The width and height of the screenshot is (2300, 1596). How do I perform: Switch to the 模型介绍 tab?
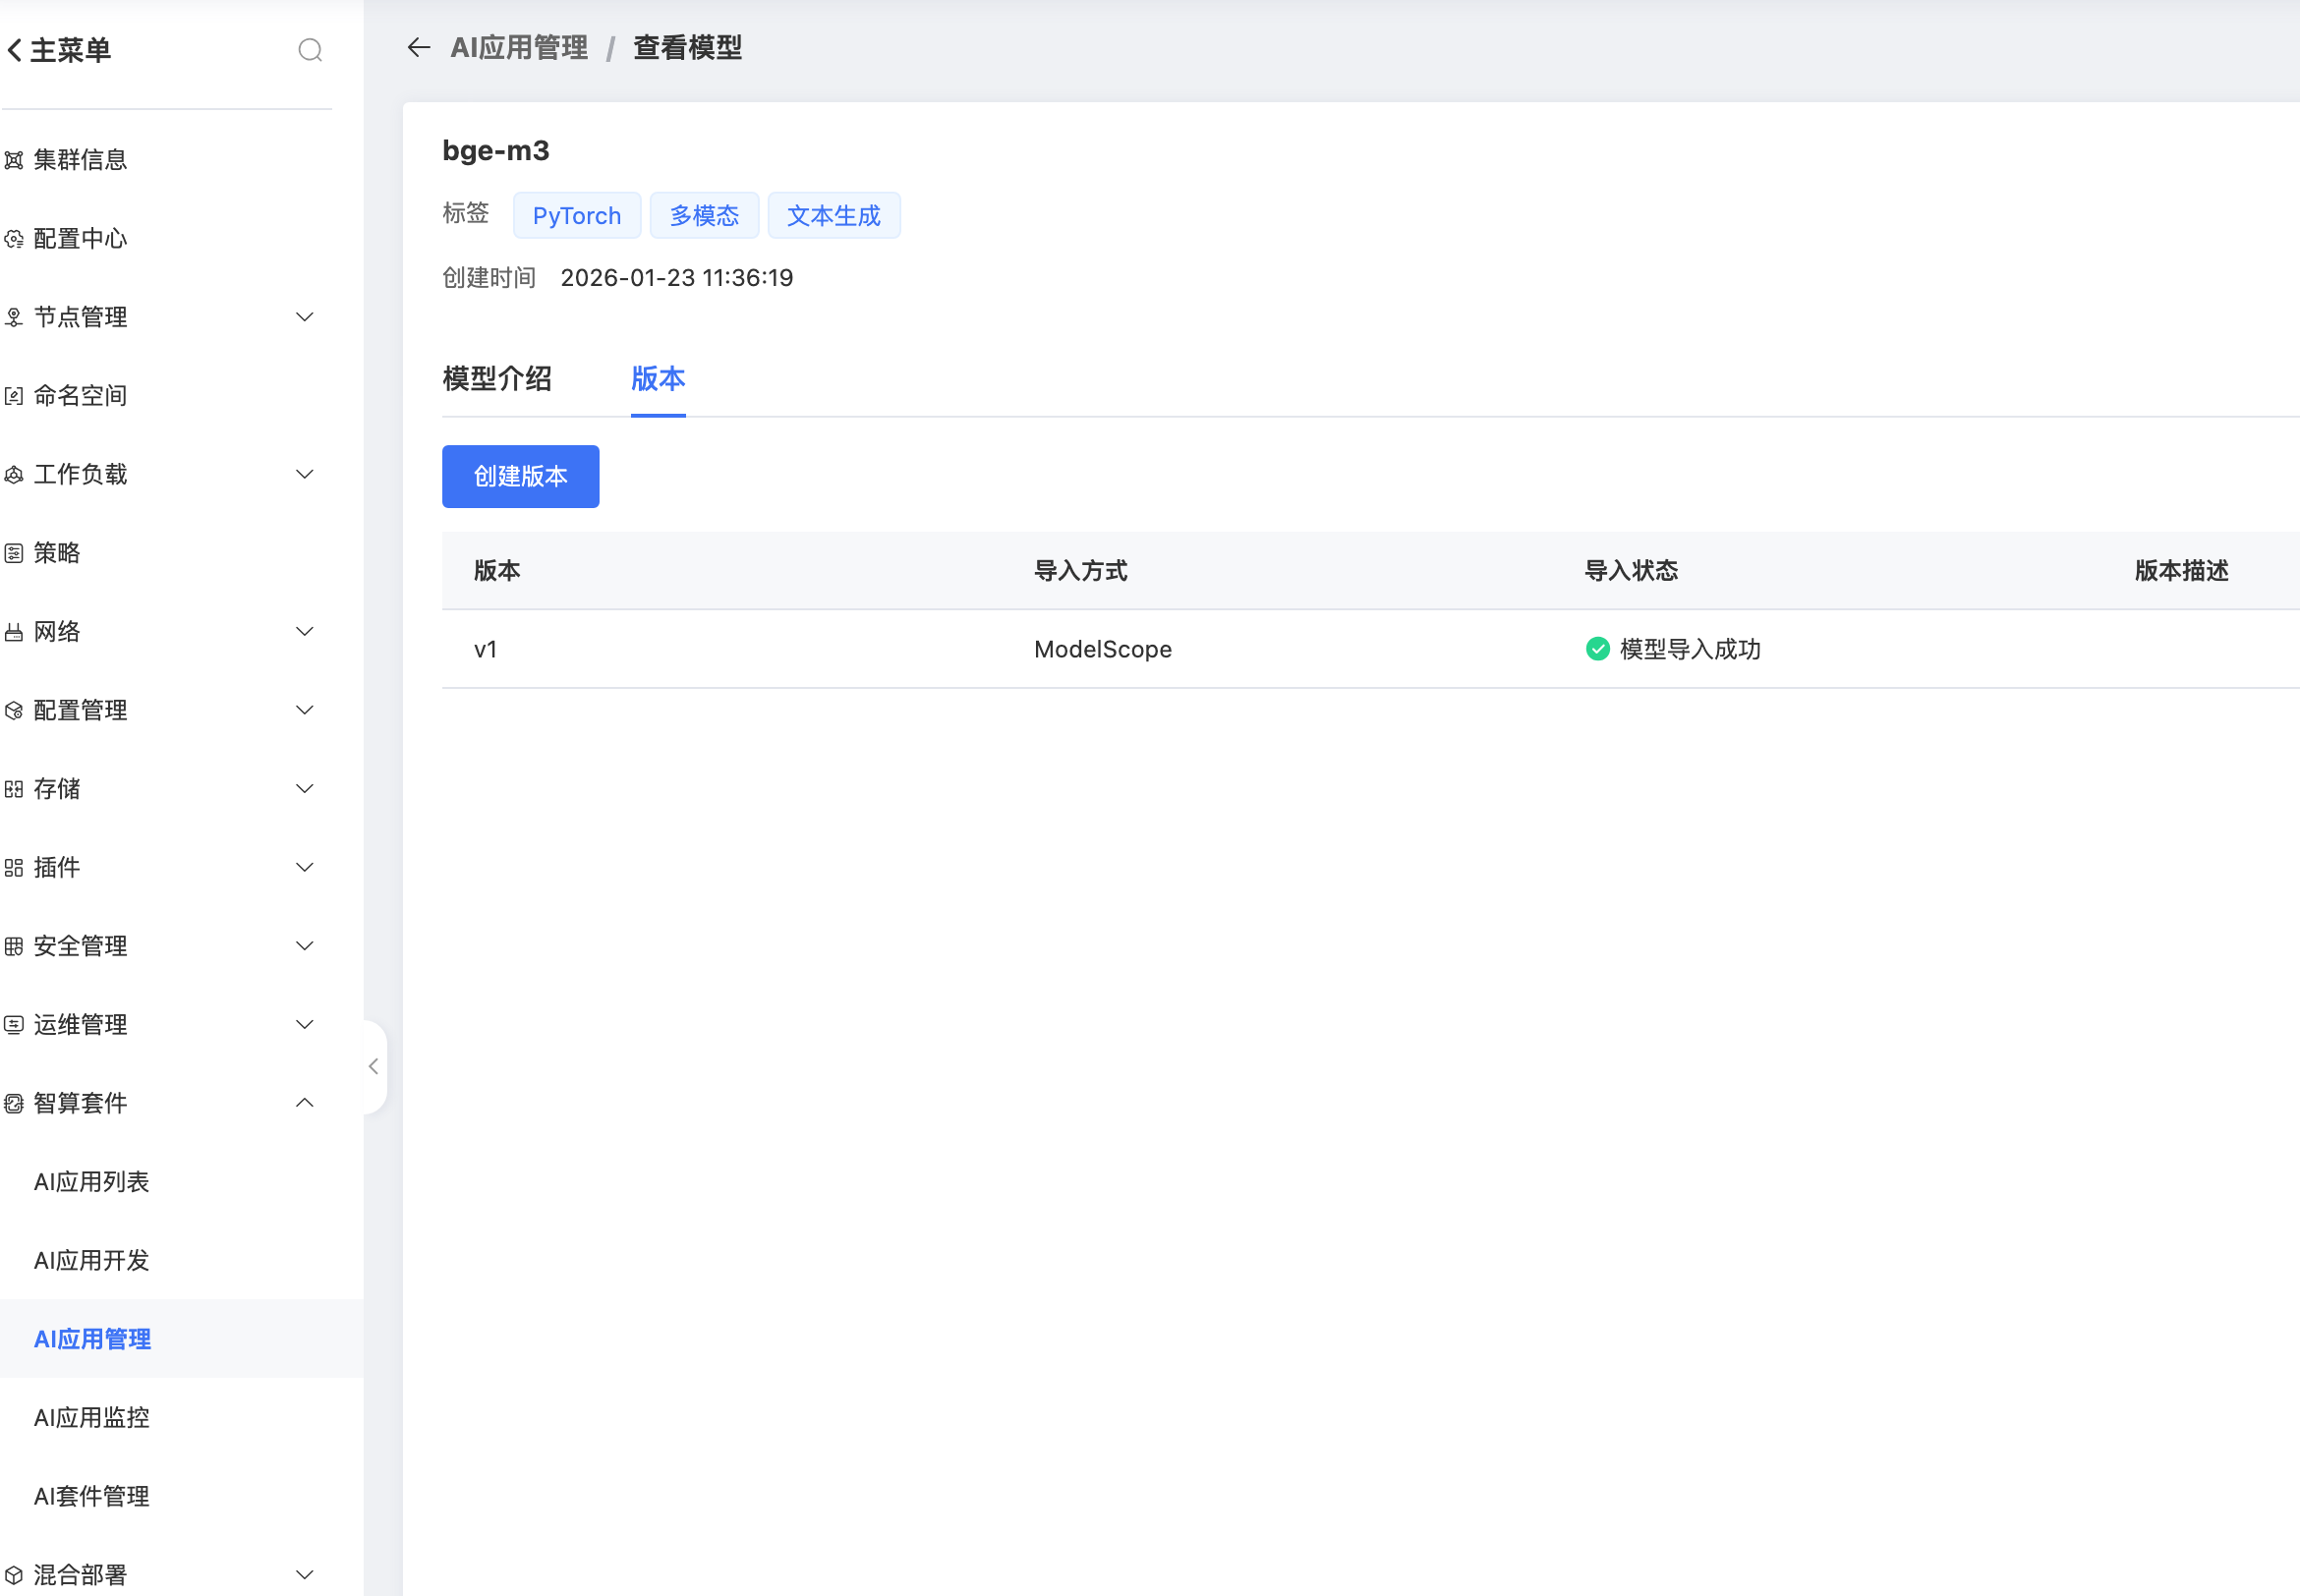point(497,379)
